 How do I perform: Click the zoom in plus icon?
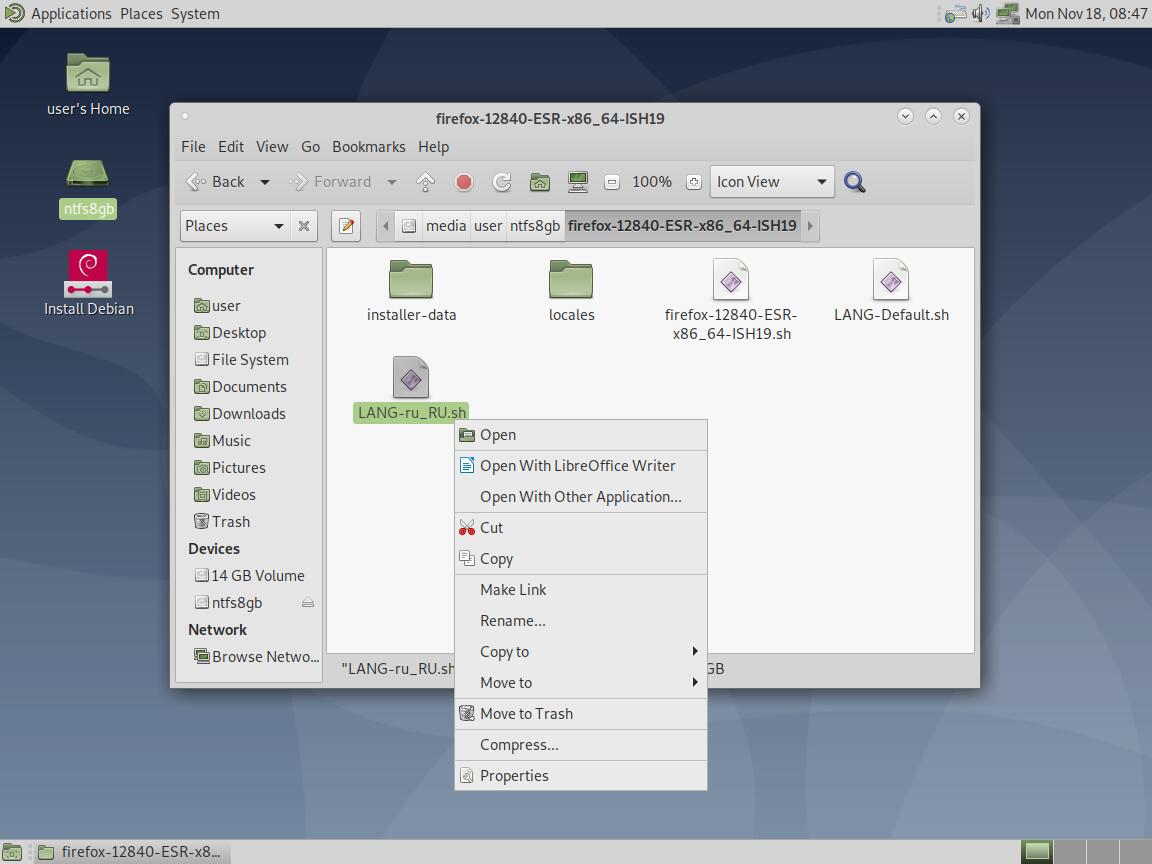tap(694, 182)
